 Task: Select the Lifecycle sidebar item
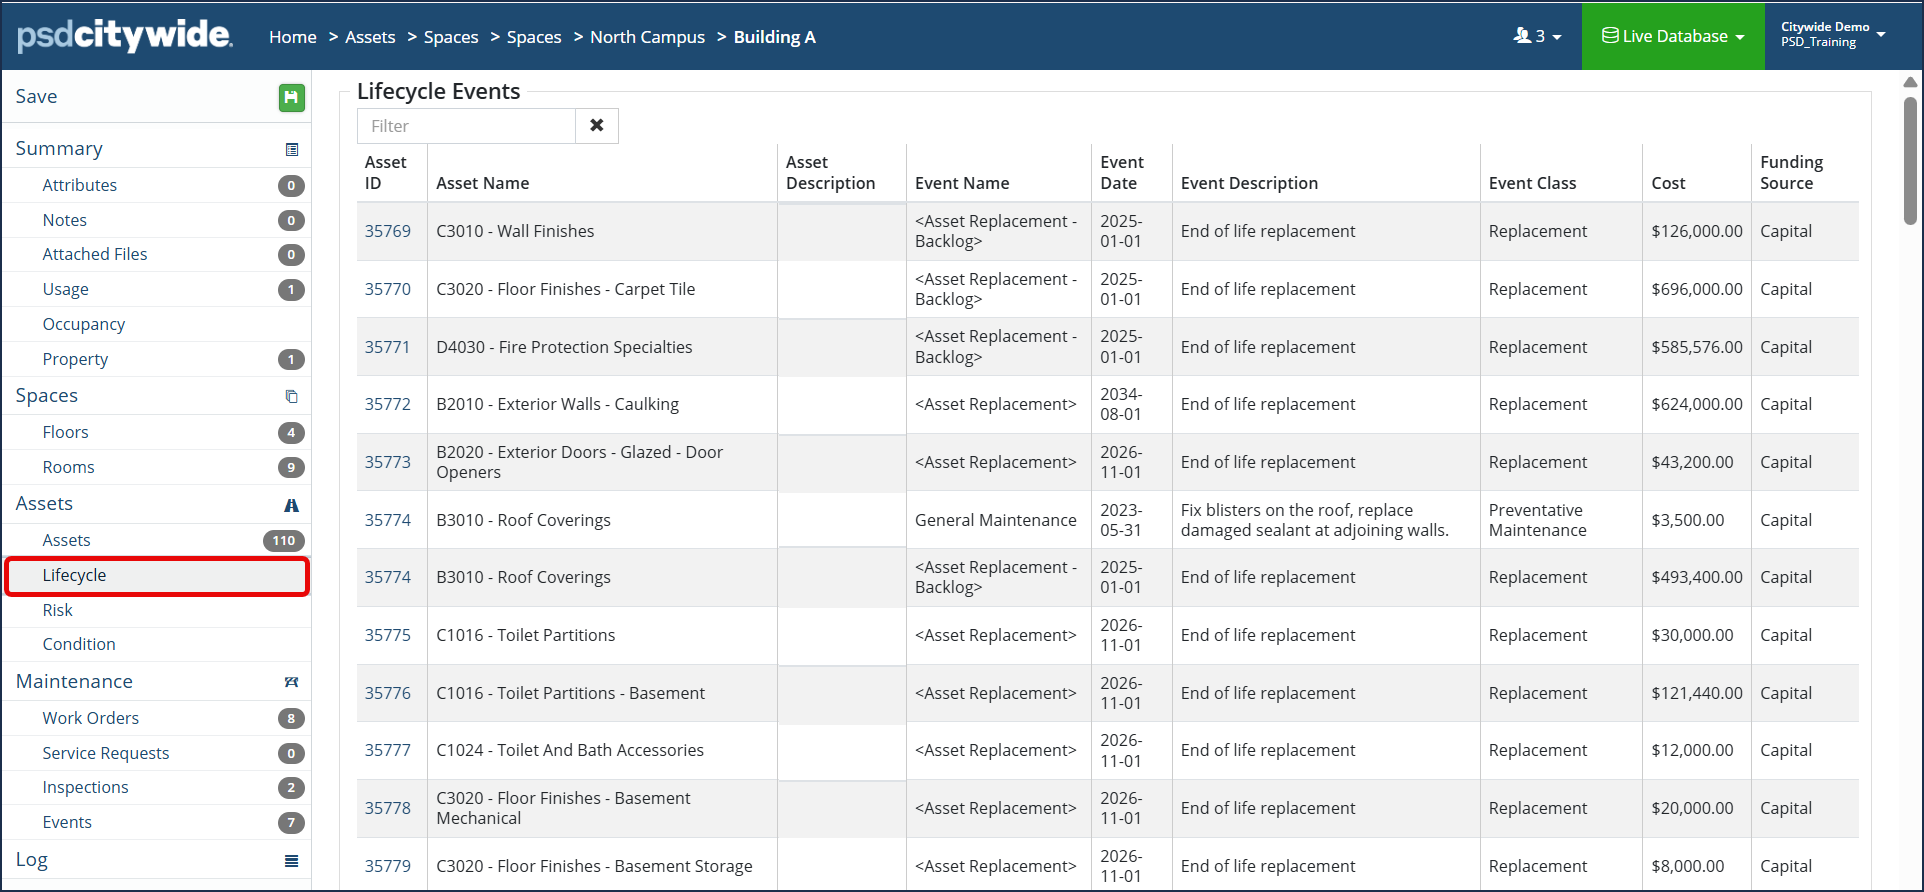157,576
